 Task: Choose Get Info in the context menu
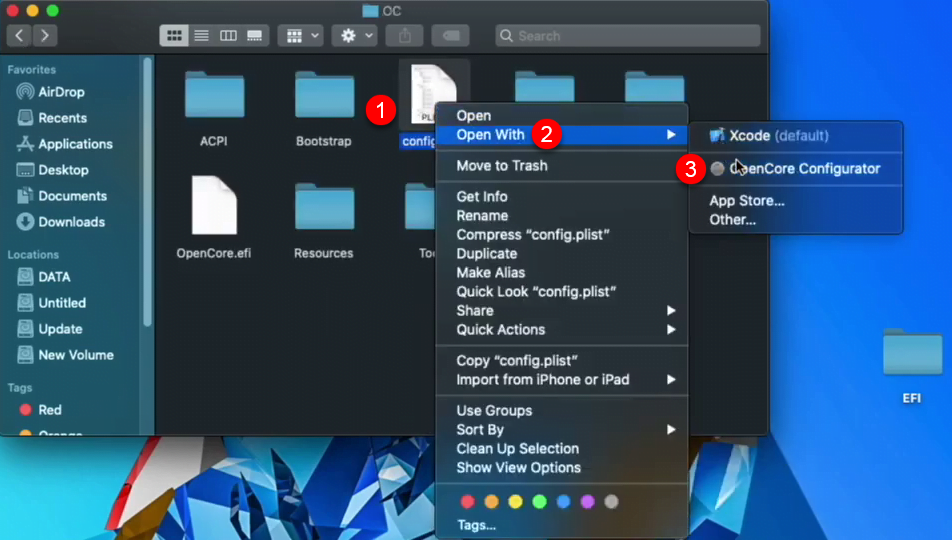pyautogui.click(x=562, y=197)
